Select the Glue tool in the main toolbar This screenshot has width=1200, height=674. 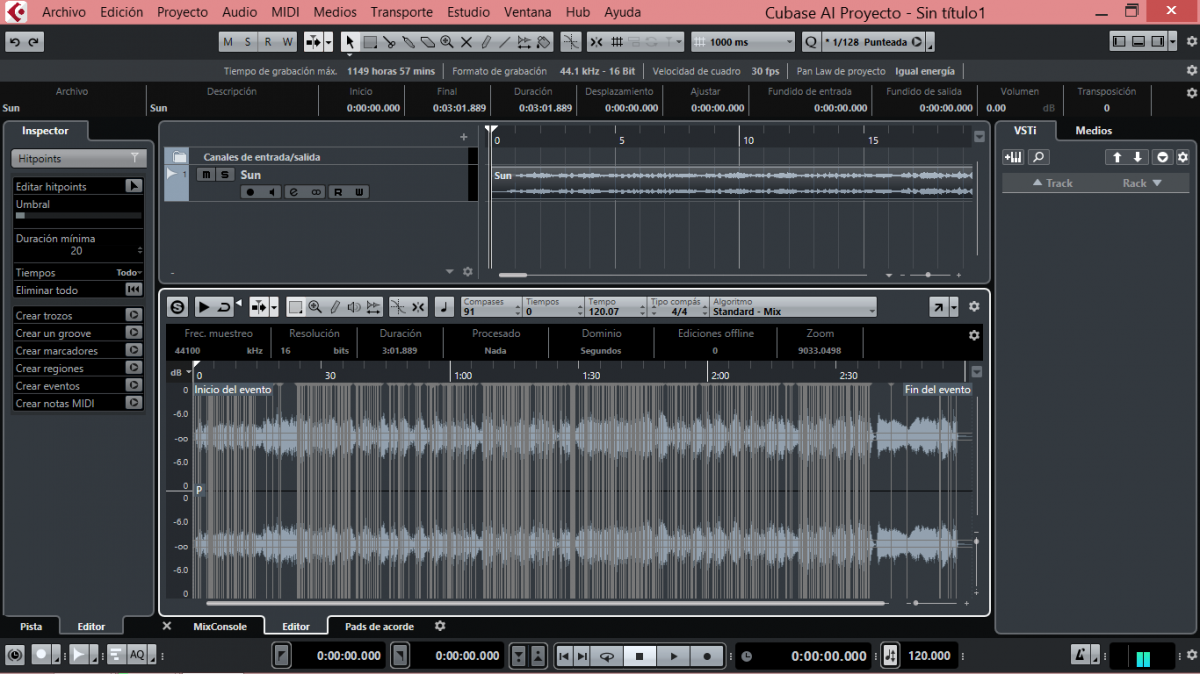[408, 42]
